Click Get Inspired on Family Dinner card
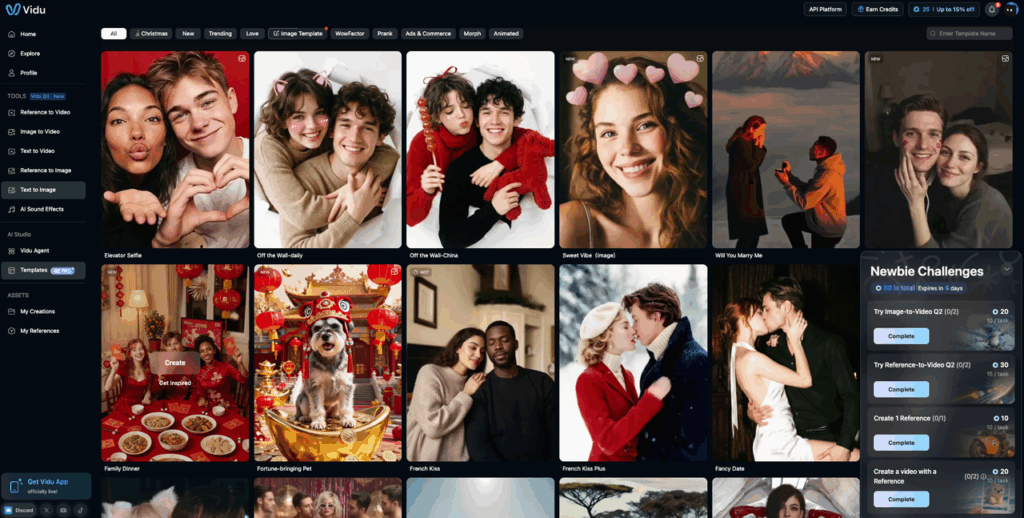1024x518 pixels. point(174,383)
